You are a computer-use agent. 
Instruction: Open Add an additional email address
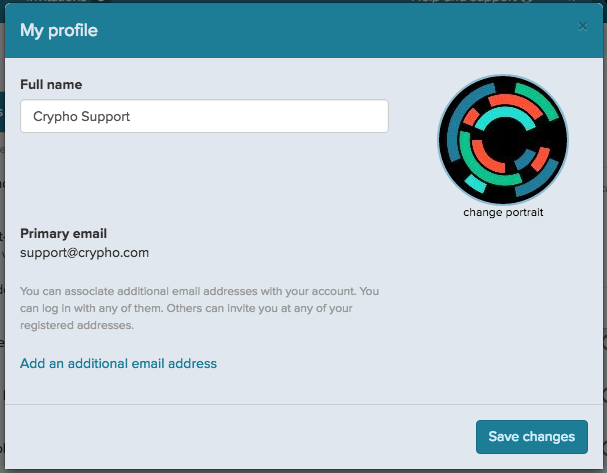coord(118,363)
